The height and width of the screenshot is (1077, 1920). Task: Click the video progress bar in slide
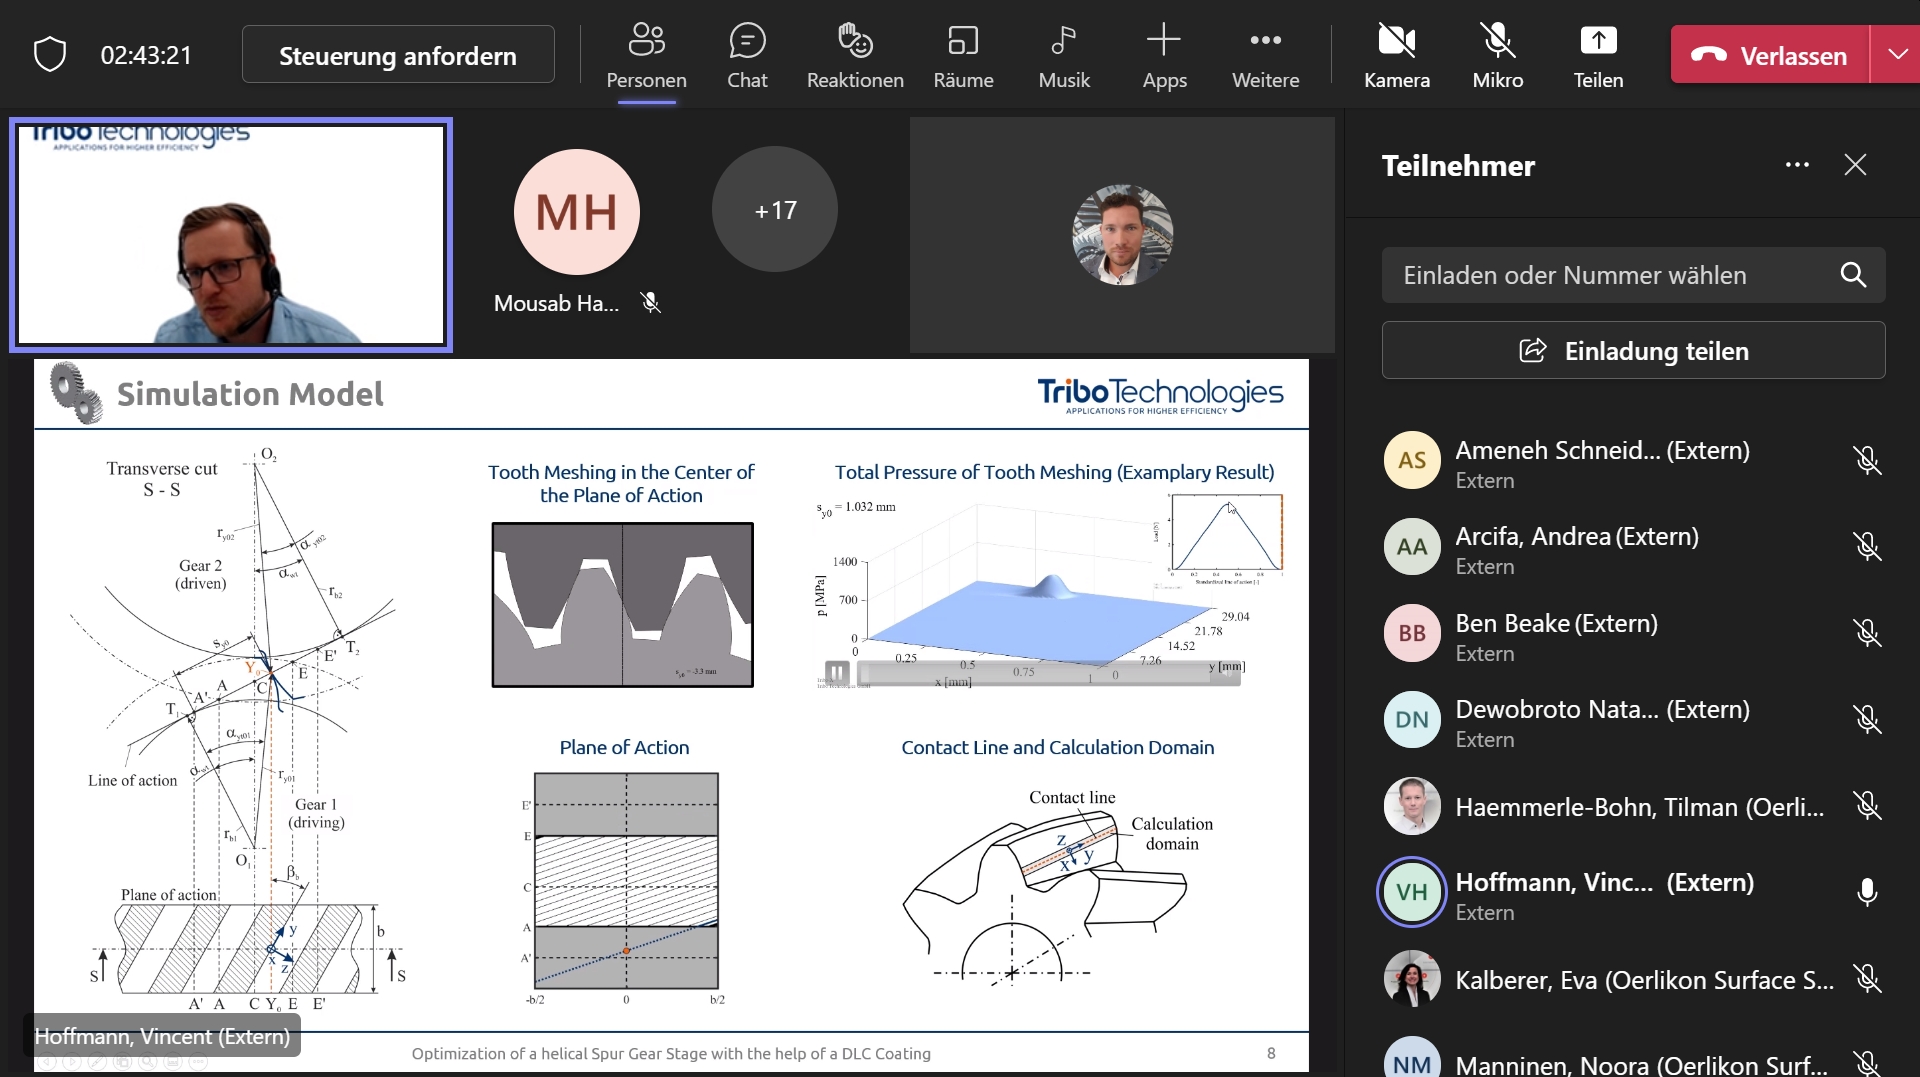point(1030,675)
